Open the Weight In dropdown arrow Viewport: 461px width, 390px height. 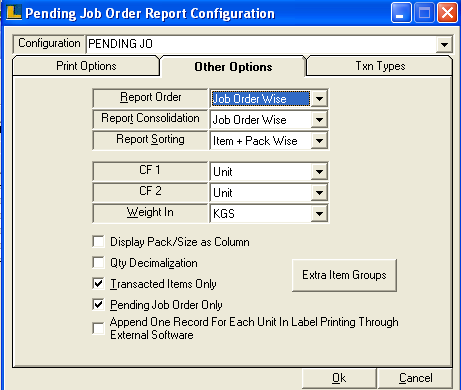(x=319, y=214)
